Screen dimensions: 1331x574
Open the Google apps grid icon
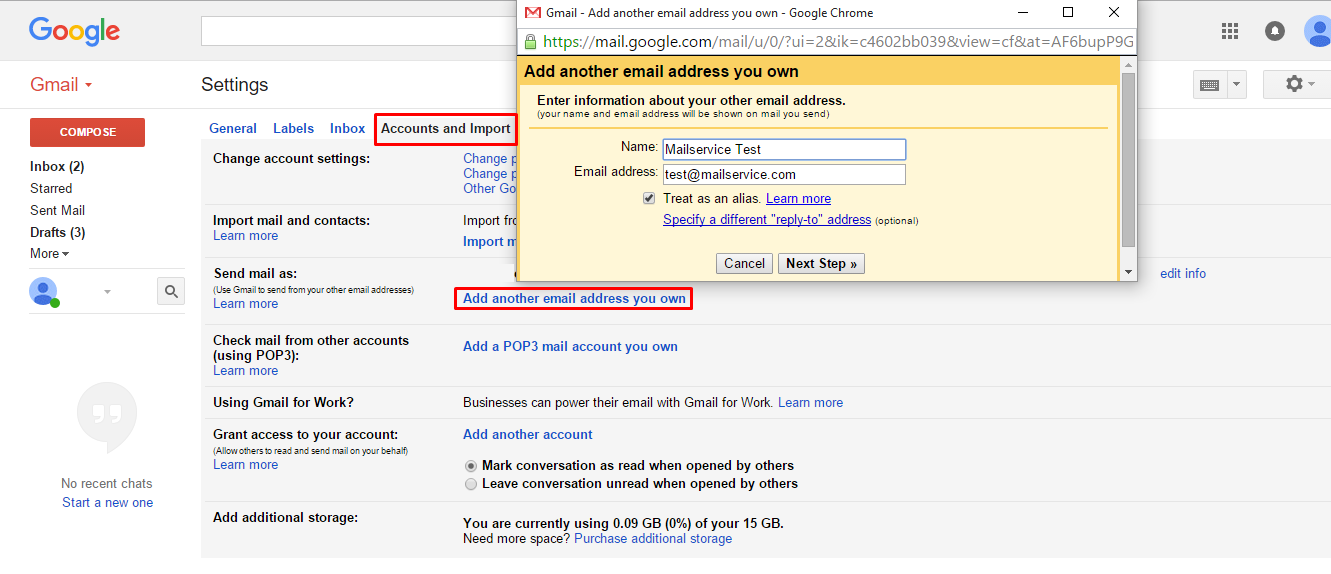(x=1230, y=31)
